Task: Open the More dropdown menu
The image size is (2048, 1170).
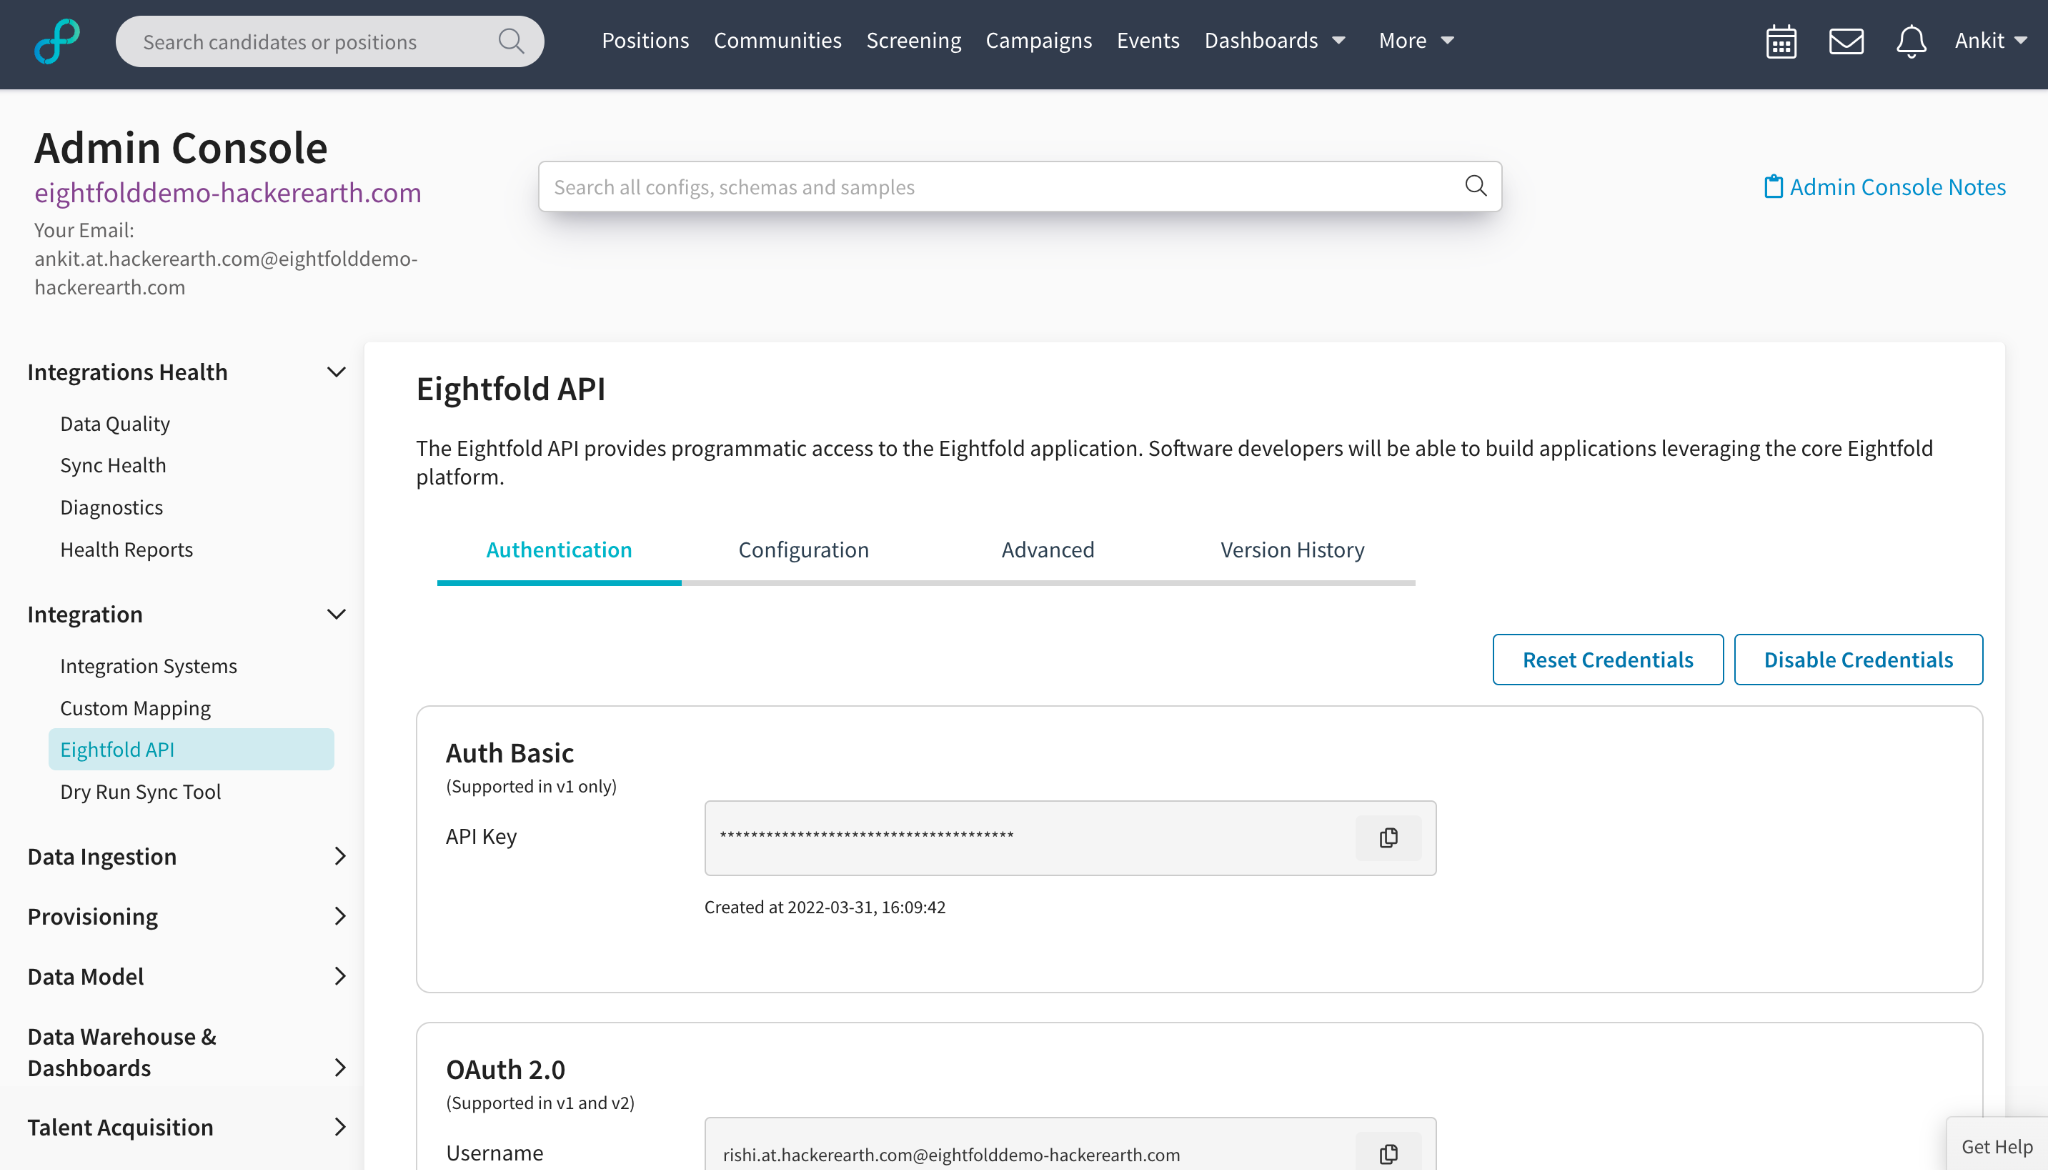Action: pos(1416,41)
